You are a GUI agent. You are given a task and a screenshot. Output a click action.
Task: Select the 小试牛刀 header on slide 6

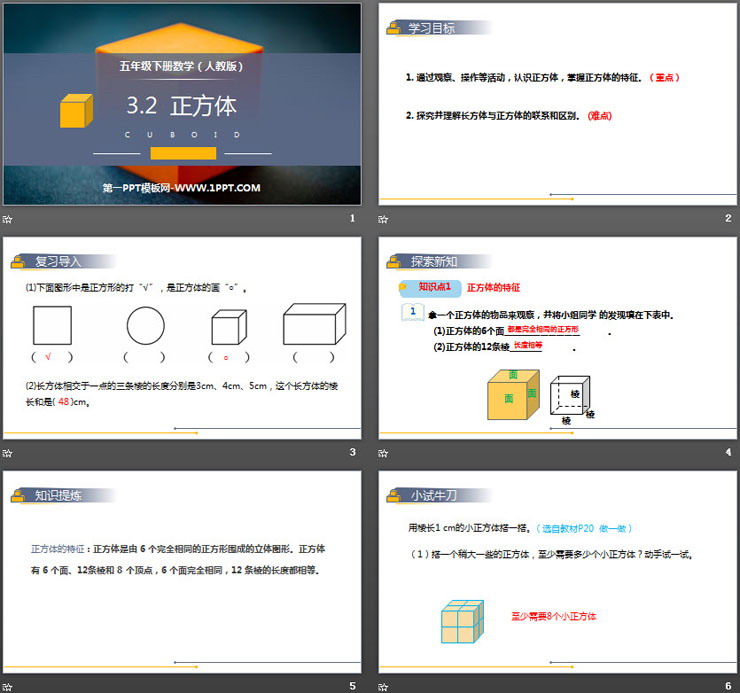(x=433, y=494)
